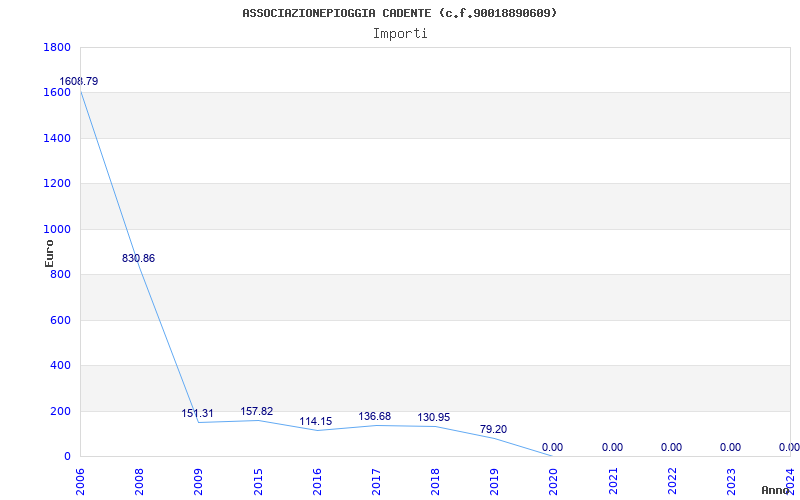Click the 157.82 value label

coord(257,412)
